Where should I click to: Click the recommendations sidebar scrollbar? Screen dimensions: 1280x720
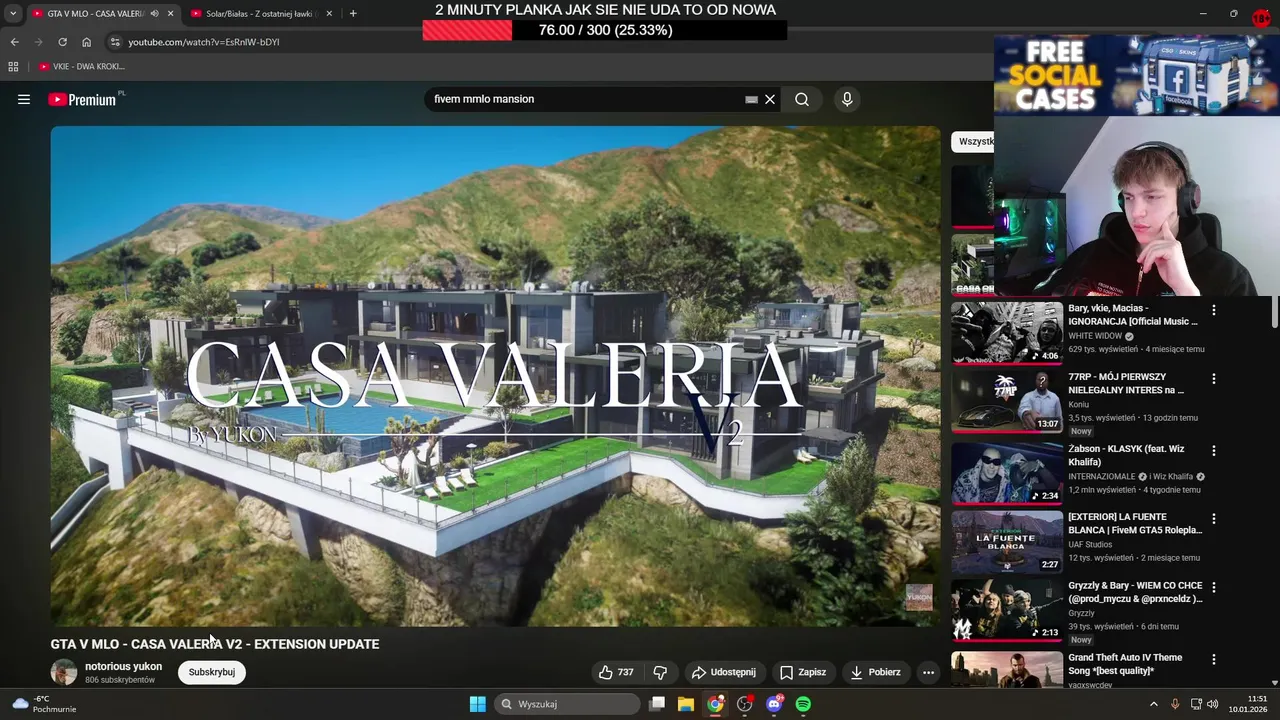(1274, 312)
